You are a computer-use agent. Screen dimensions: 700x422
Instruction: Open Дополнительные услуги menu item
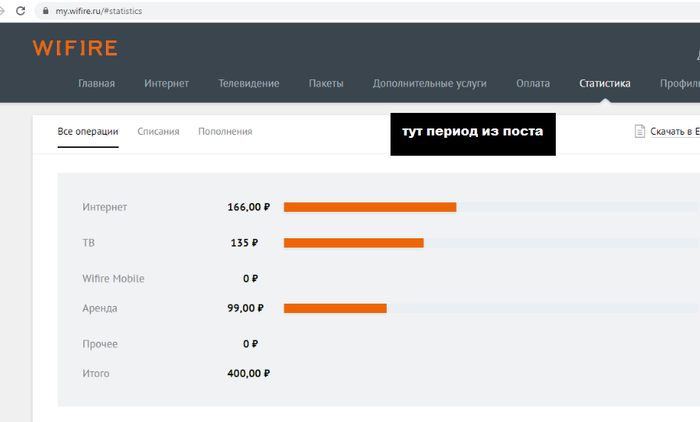click(x=429, y=83)
